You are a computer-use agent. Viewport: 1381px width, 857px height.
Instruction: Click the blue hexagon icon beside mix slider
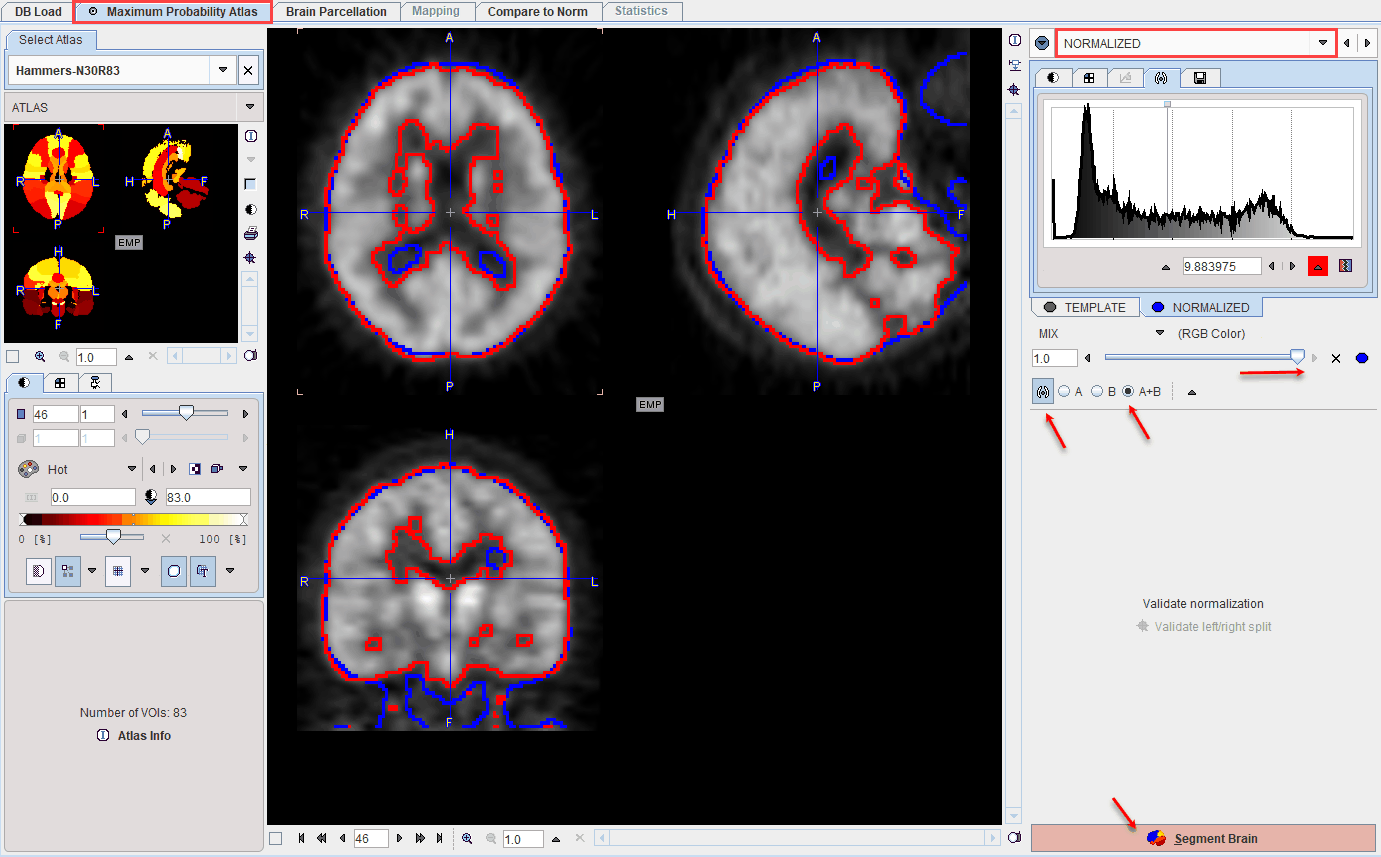1361,358
